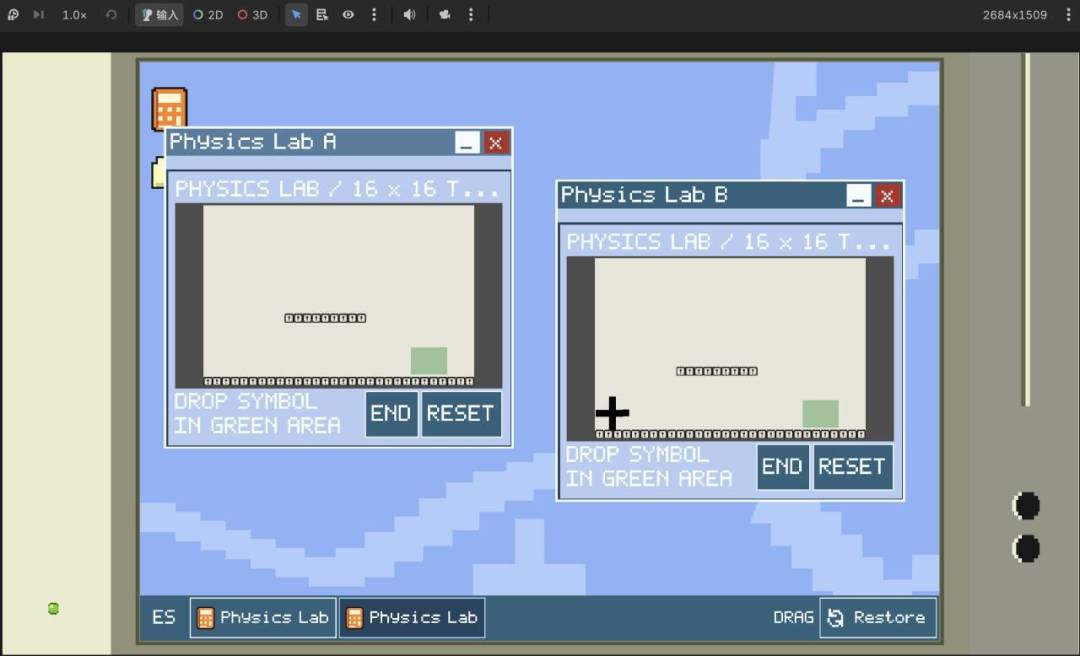The height and width of the screenshot is (656, 1080).
Task: Click the green area in Physics Lab A
Action: click(x=428, y=360)
